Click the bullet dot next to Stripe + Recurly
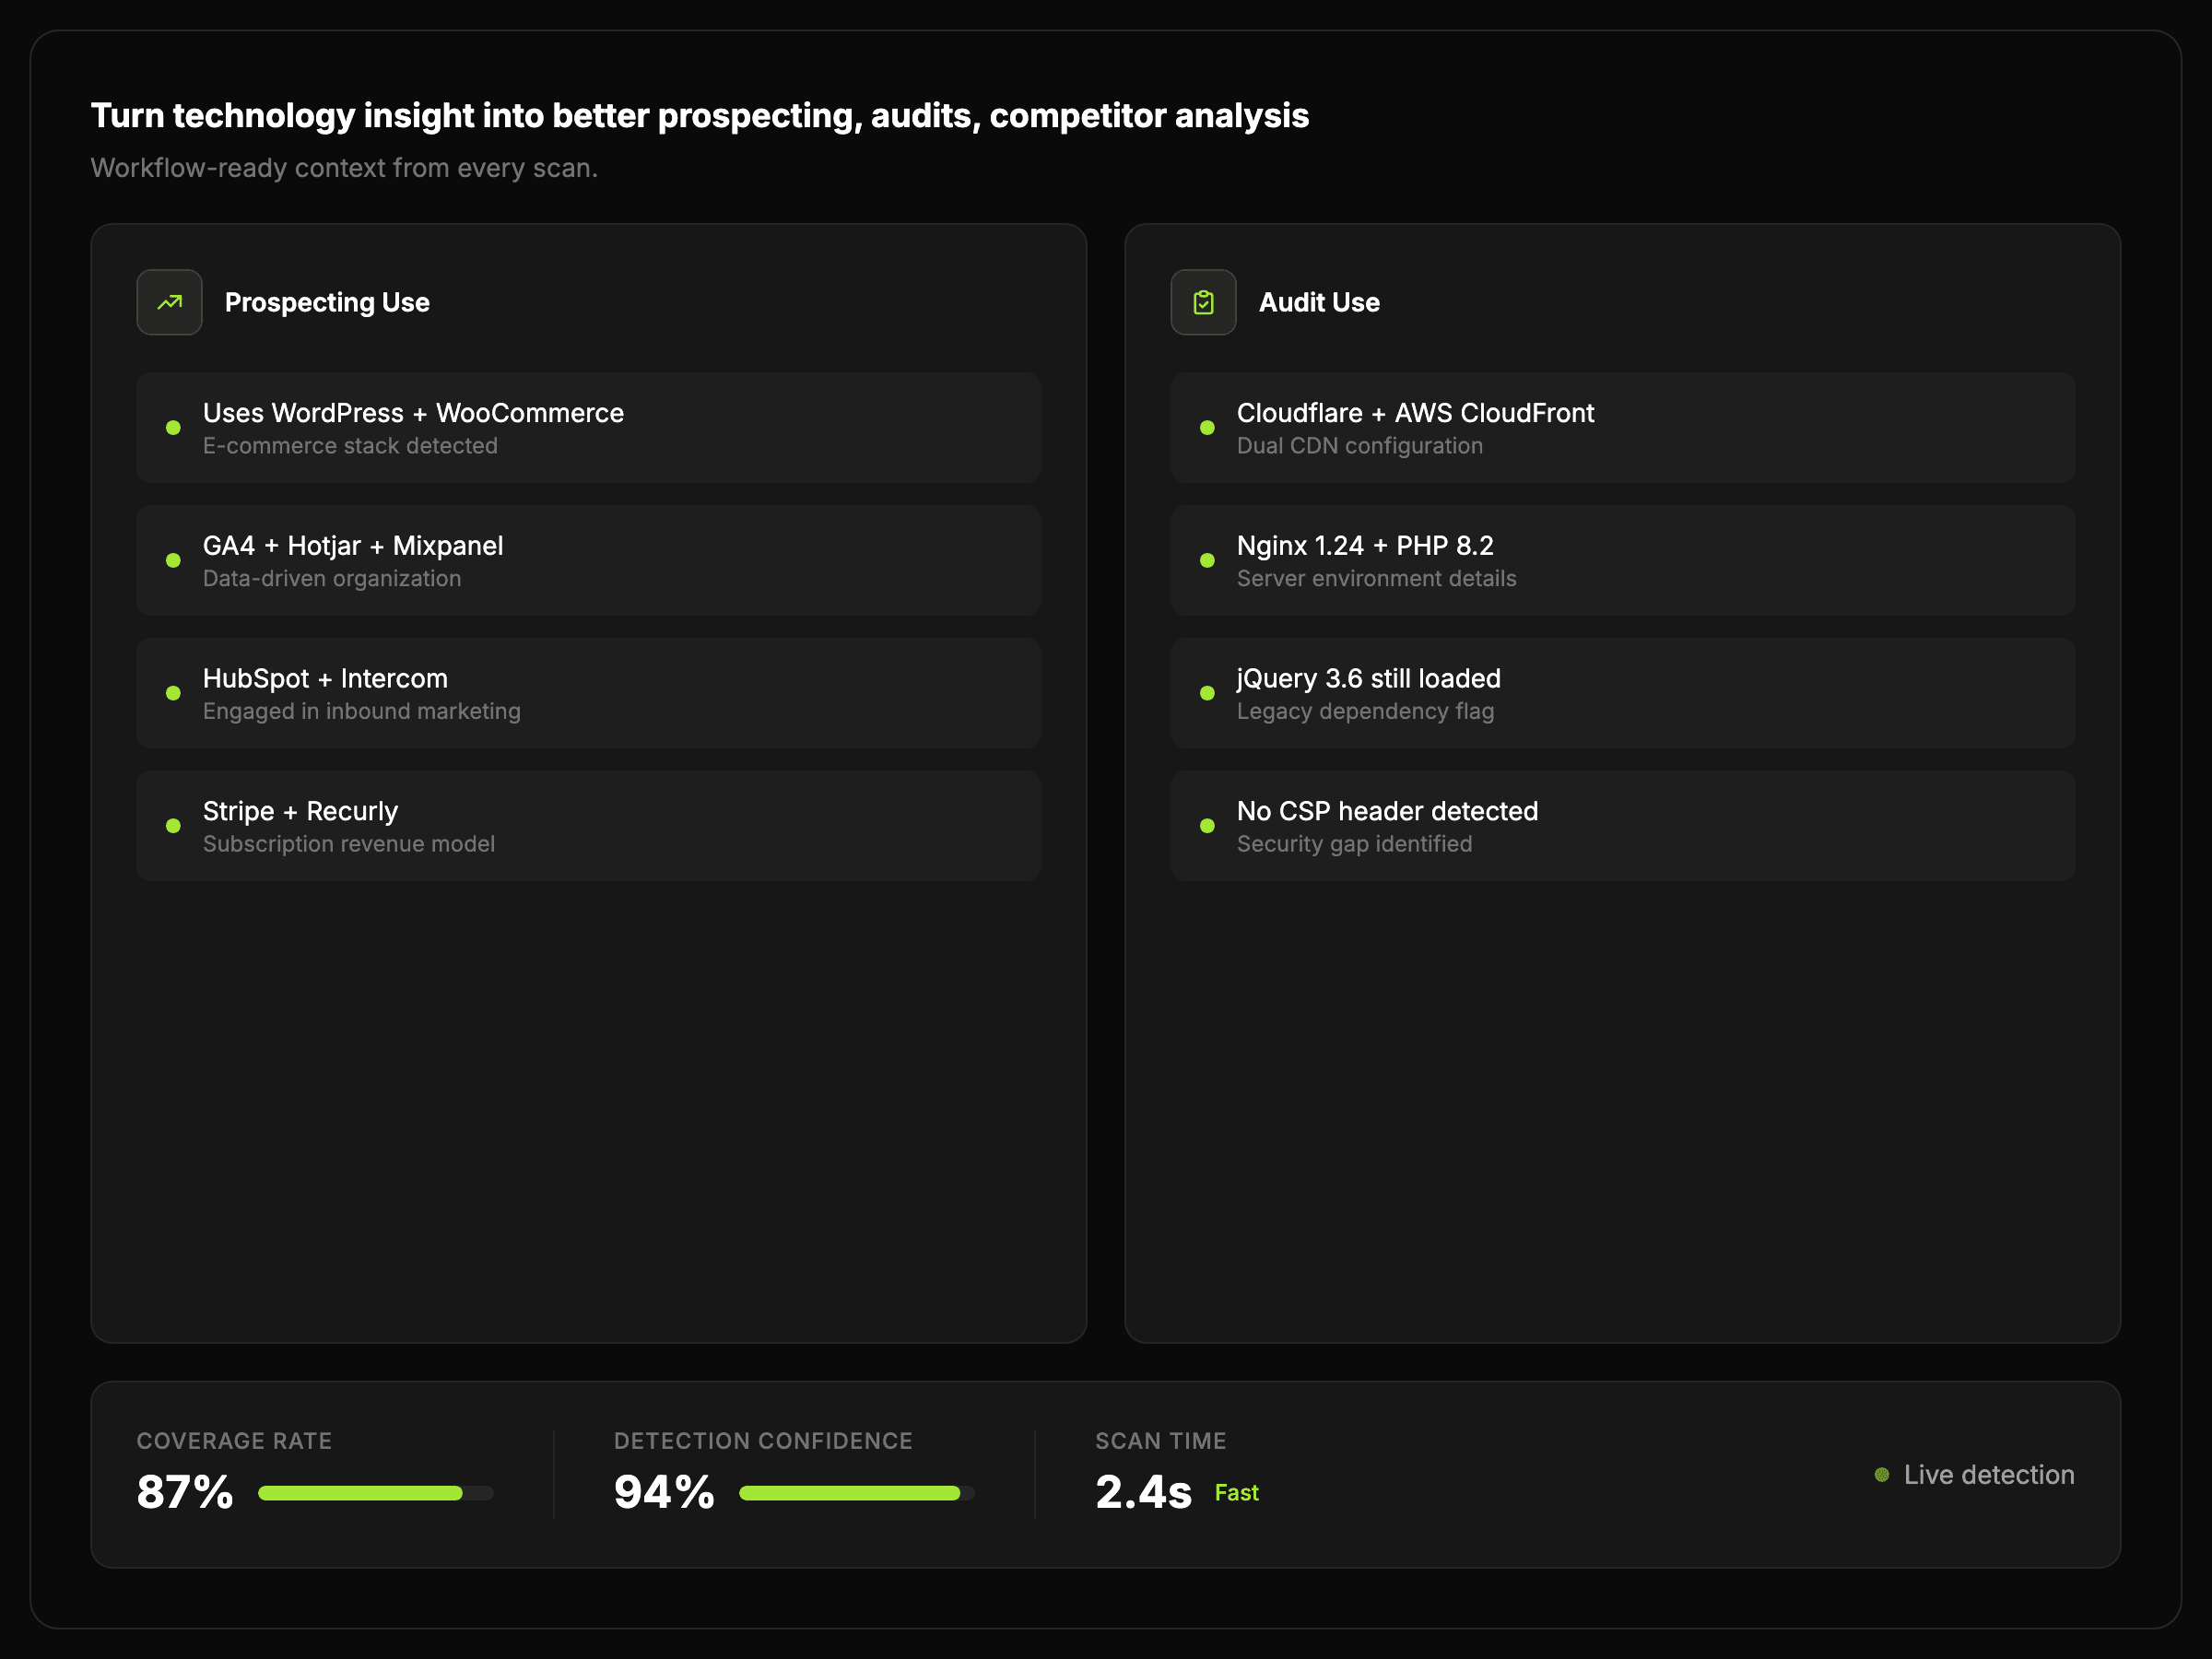The height and width of the screenshot is (1659, 2212). point(173,826)
